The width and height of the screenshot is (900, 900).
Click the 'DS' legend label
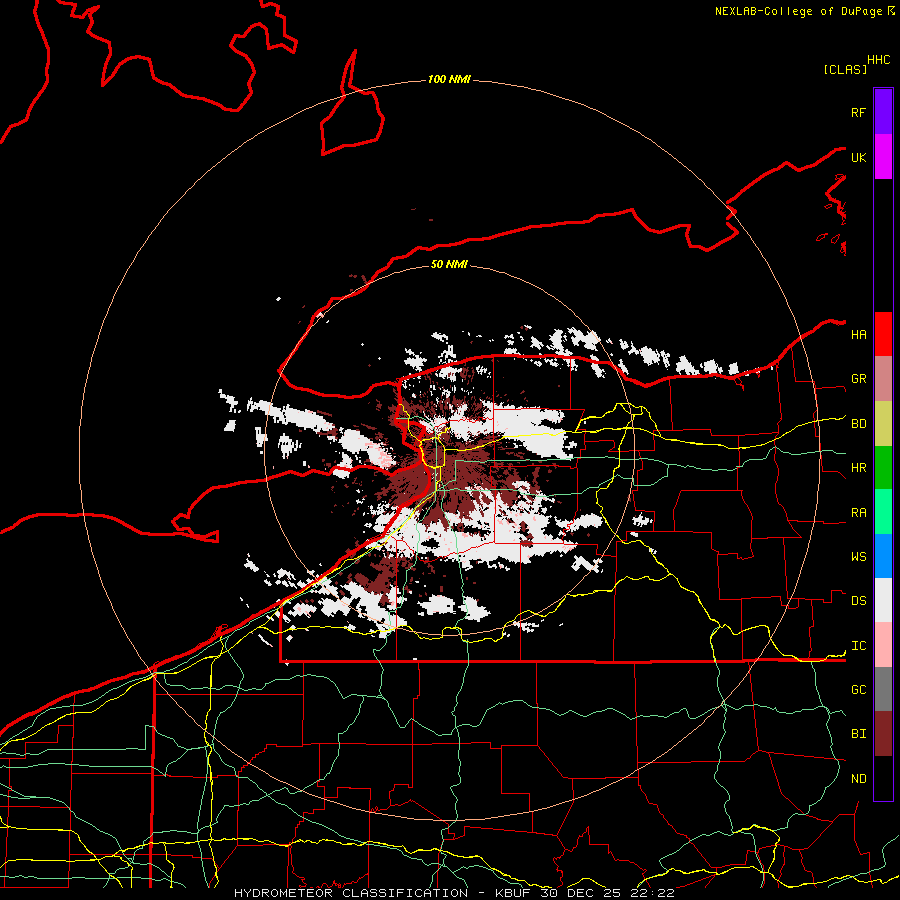[859, 601]
